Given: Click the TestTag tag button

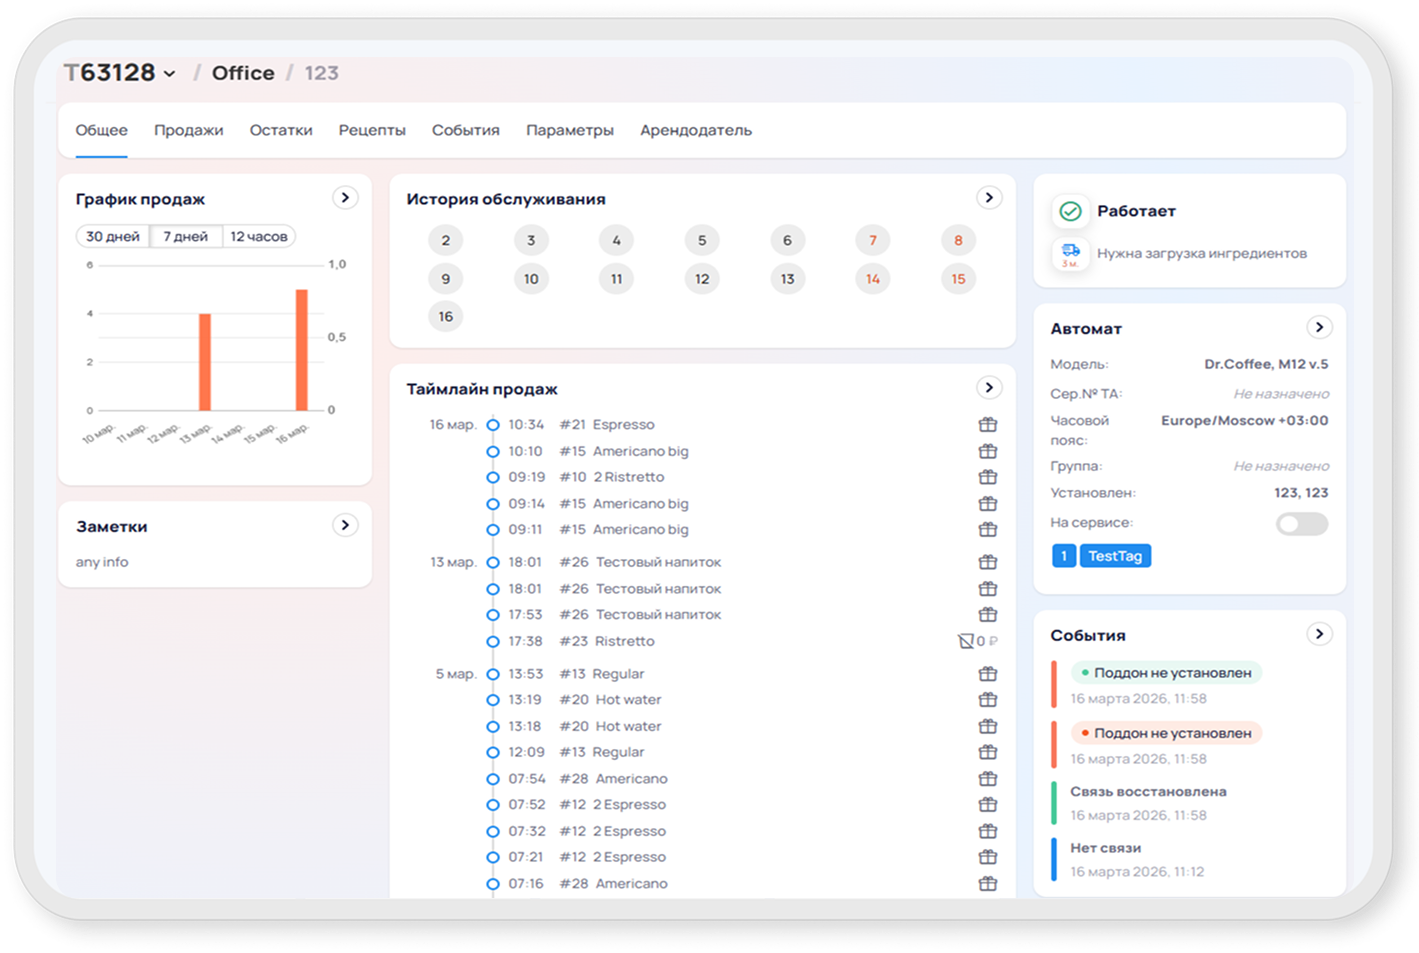Looking at the screenshot, I should point(1114,556).
